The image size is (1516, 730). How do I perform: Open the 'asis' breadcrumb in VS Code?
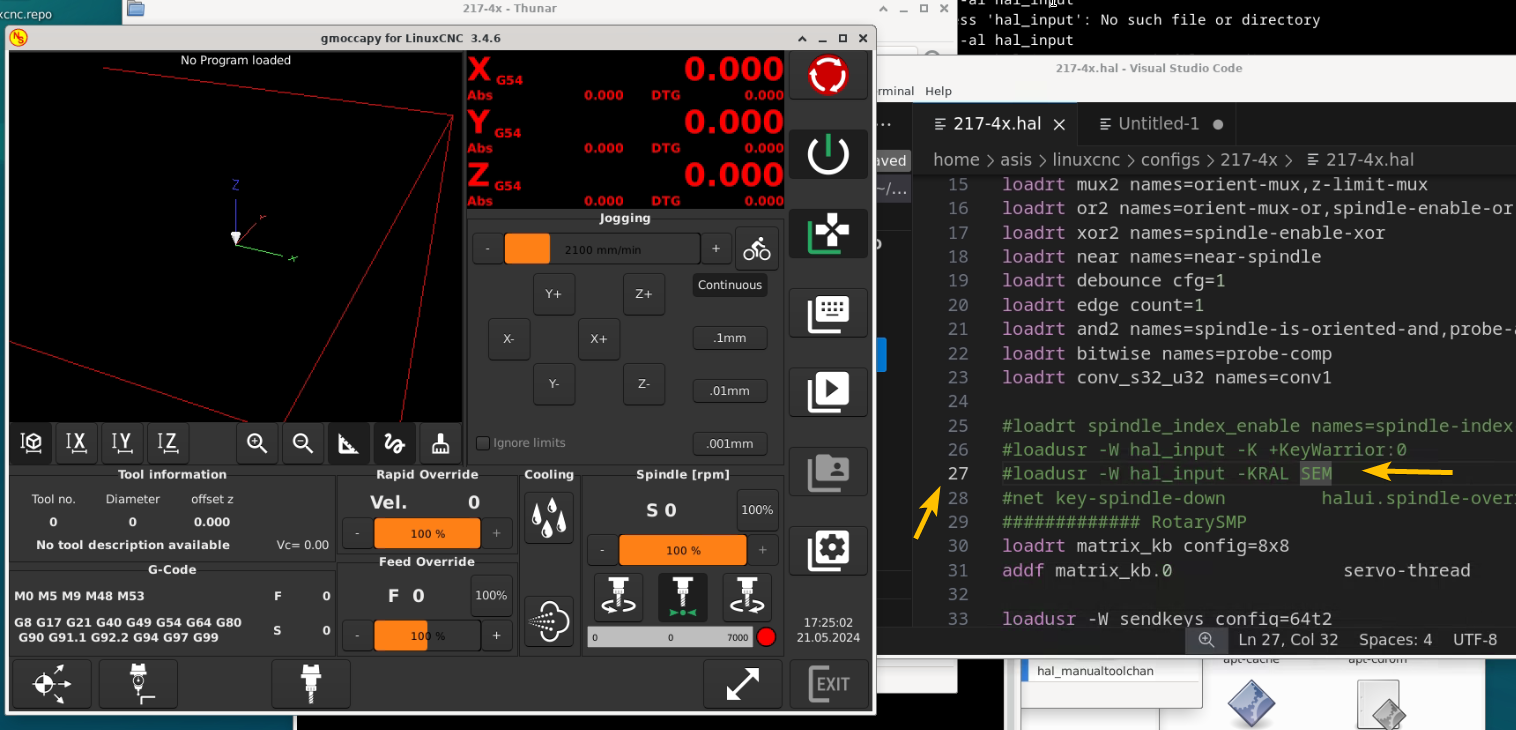1015,160
